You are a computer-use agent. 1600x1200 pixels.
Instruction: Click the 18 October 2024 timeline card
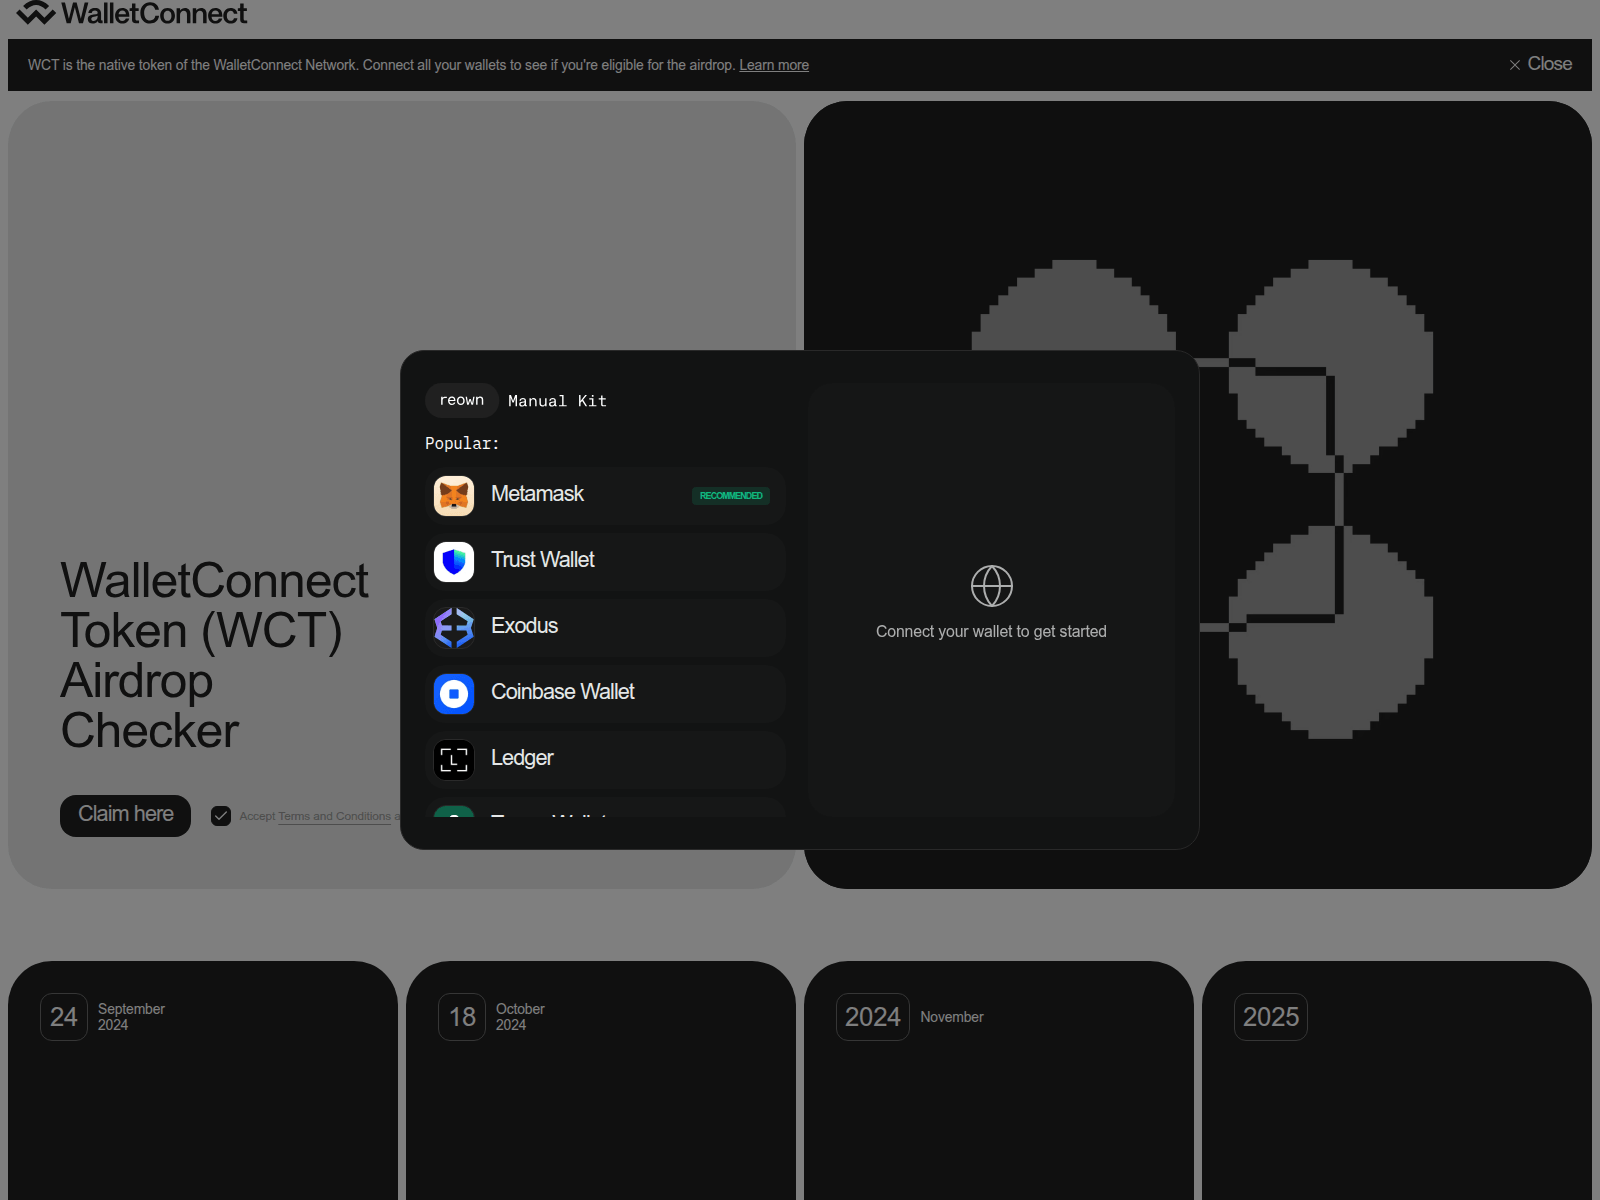click(600, 1080)
